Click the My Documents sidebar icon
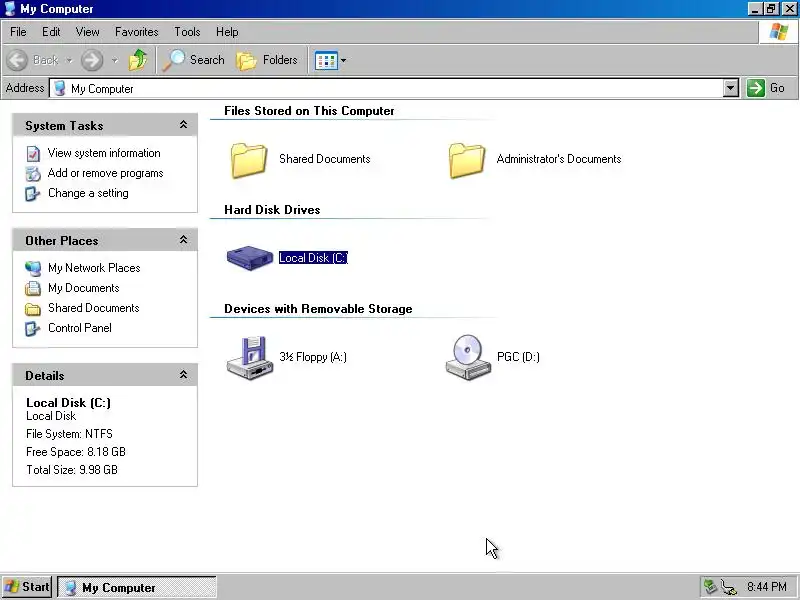This screenshot has height=600, width=800. tap(33, 288)
